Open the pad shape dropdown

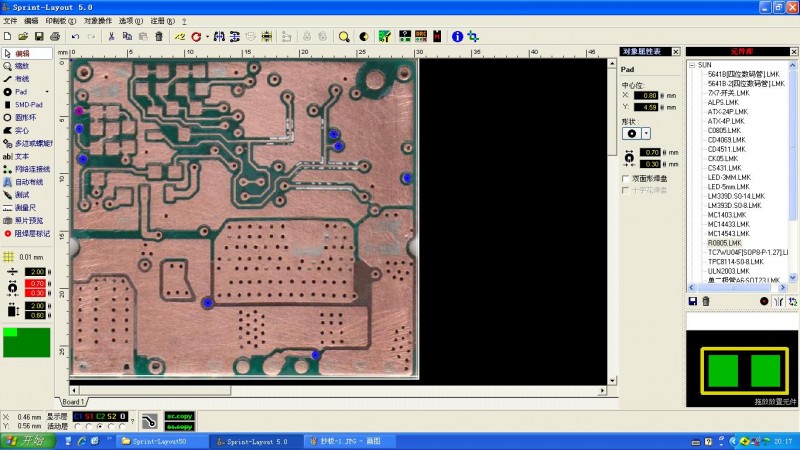coord(646,132)
